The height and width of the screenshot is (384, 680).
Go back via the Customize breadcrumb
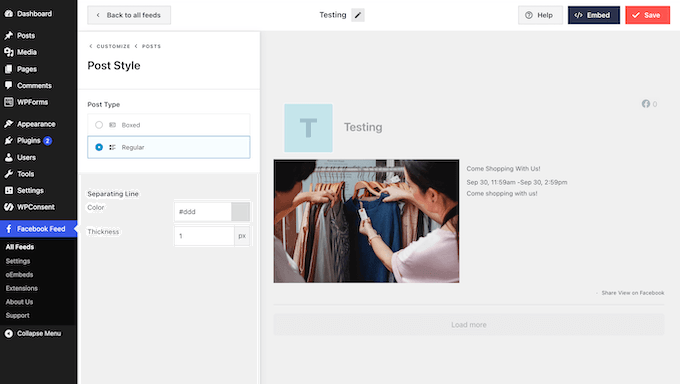[113, 46]
